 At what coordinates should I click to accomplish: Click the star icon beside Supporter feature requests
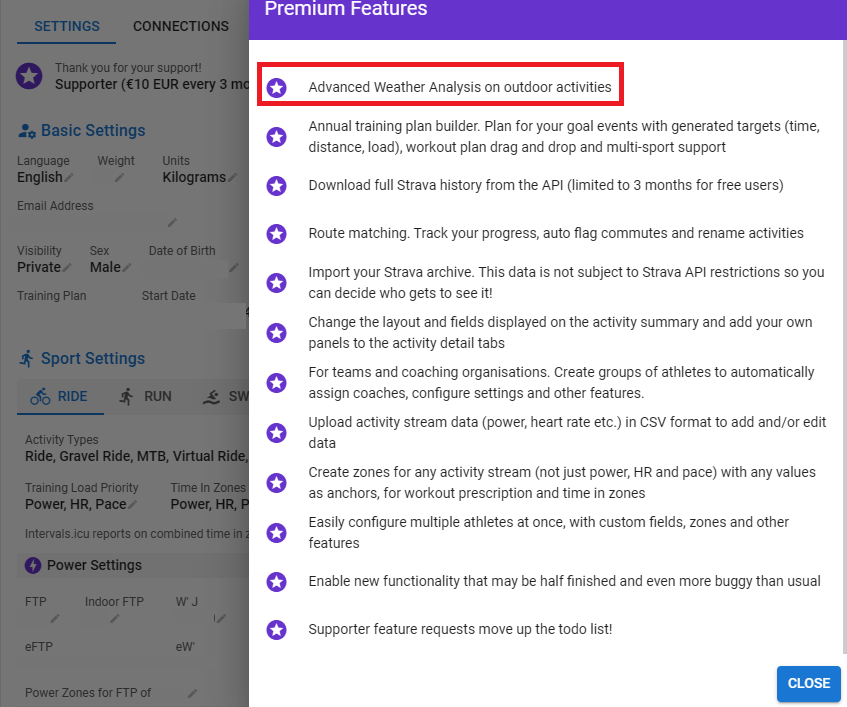click(277, 630)
